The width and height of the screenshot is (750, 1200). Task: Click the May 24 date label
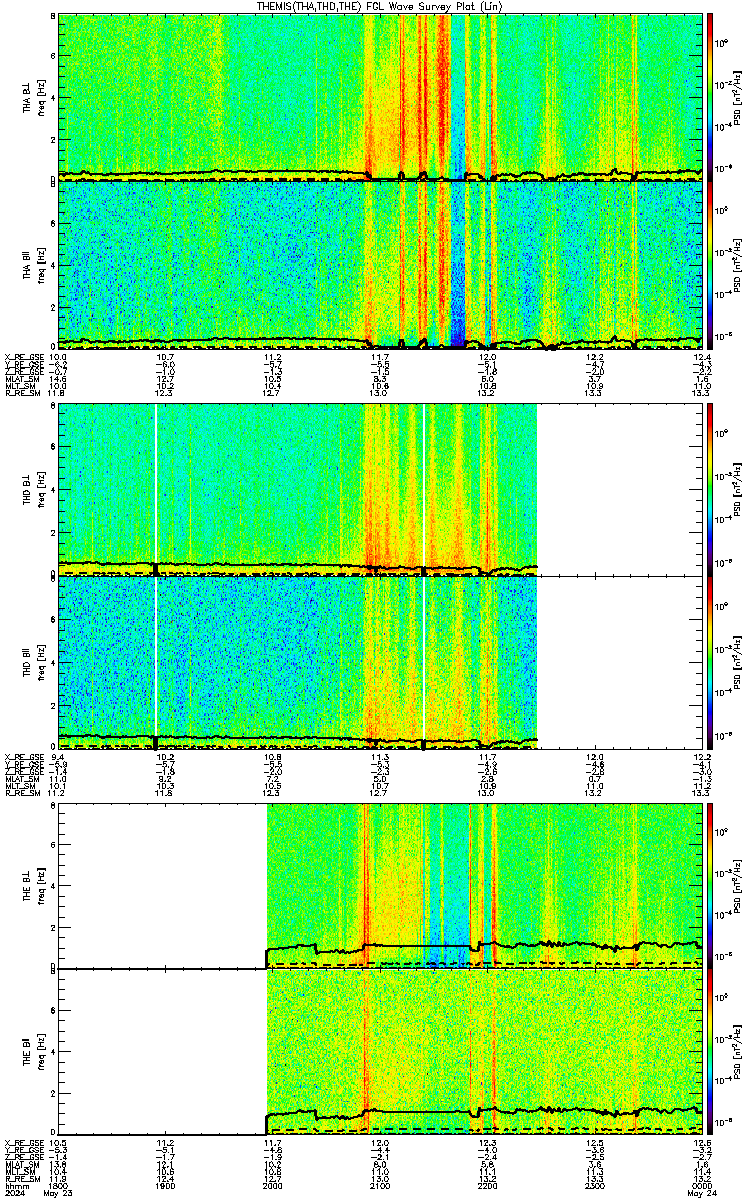click(700, 1193)
